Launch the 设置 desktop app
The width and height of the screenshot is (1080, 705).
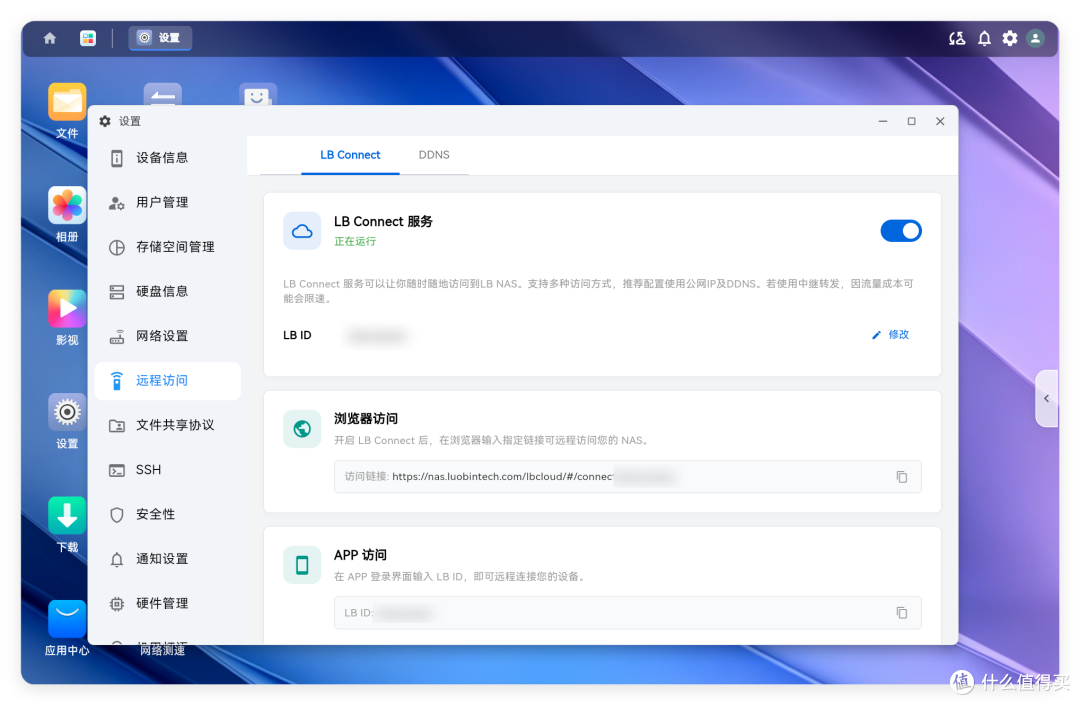[67, 421]
